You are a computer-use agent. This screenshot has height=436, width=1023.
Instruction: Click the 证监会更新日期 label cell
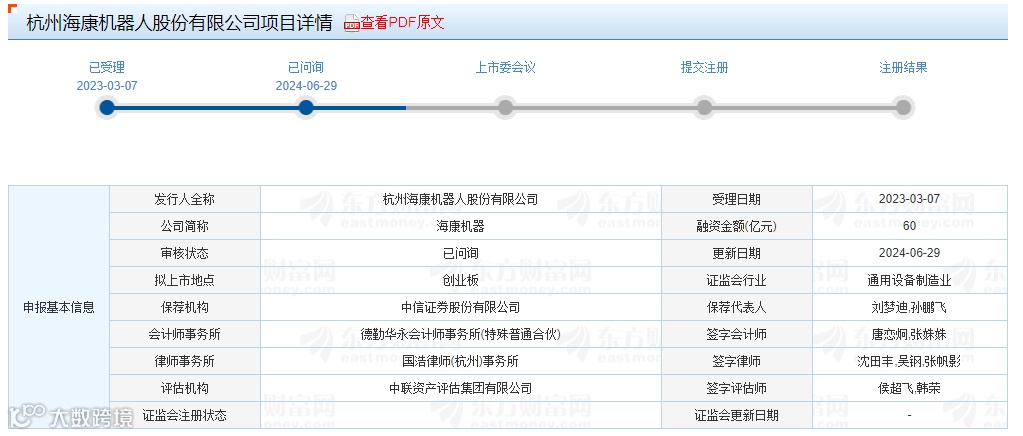point(737,415)
